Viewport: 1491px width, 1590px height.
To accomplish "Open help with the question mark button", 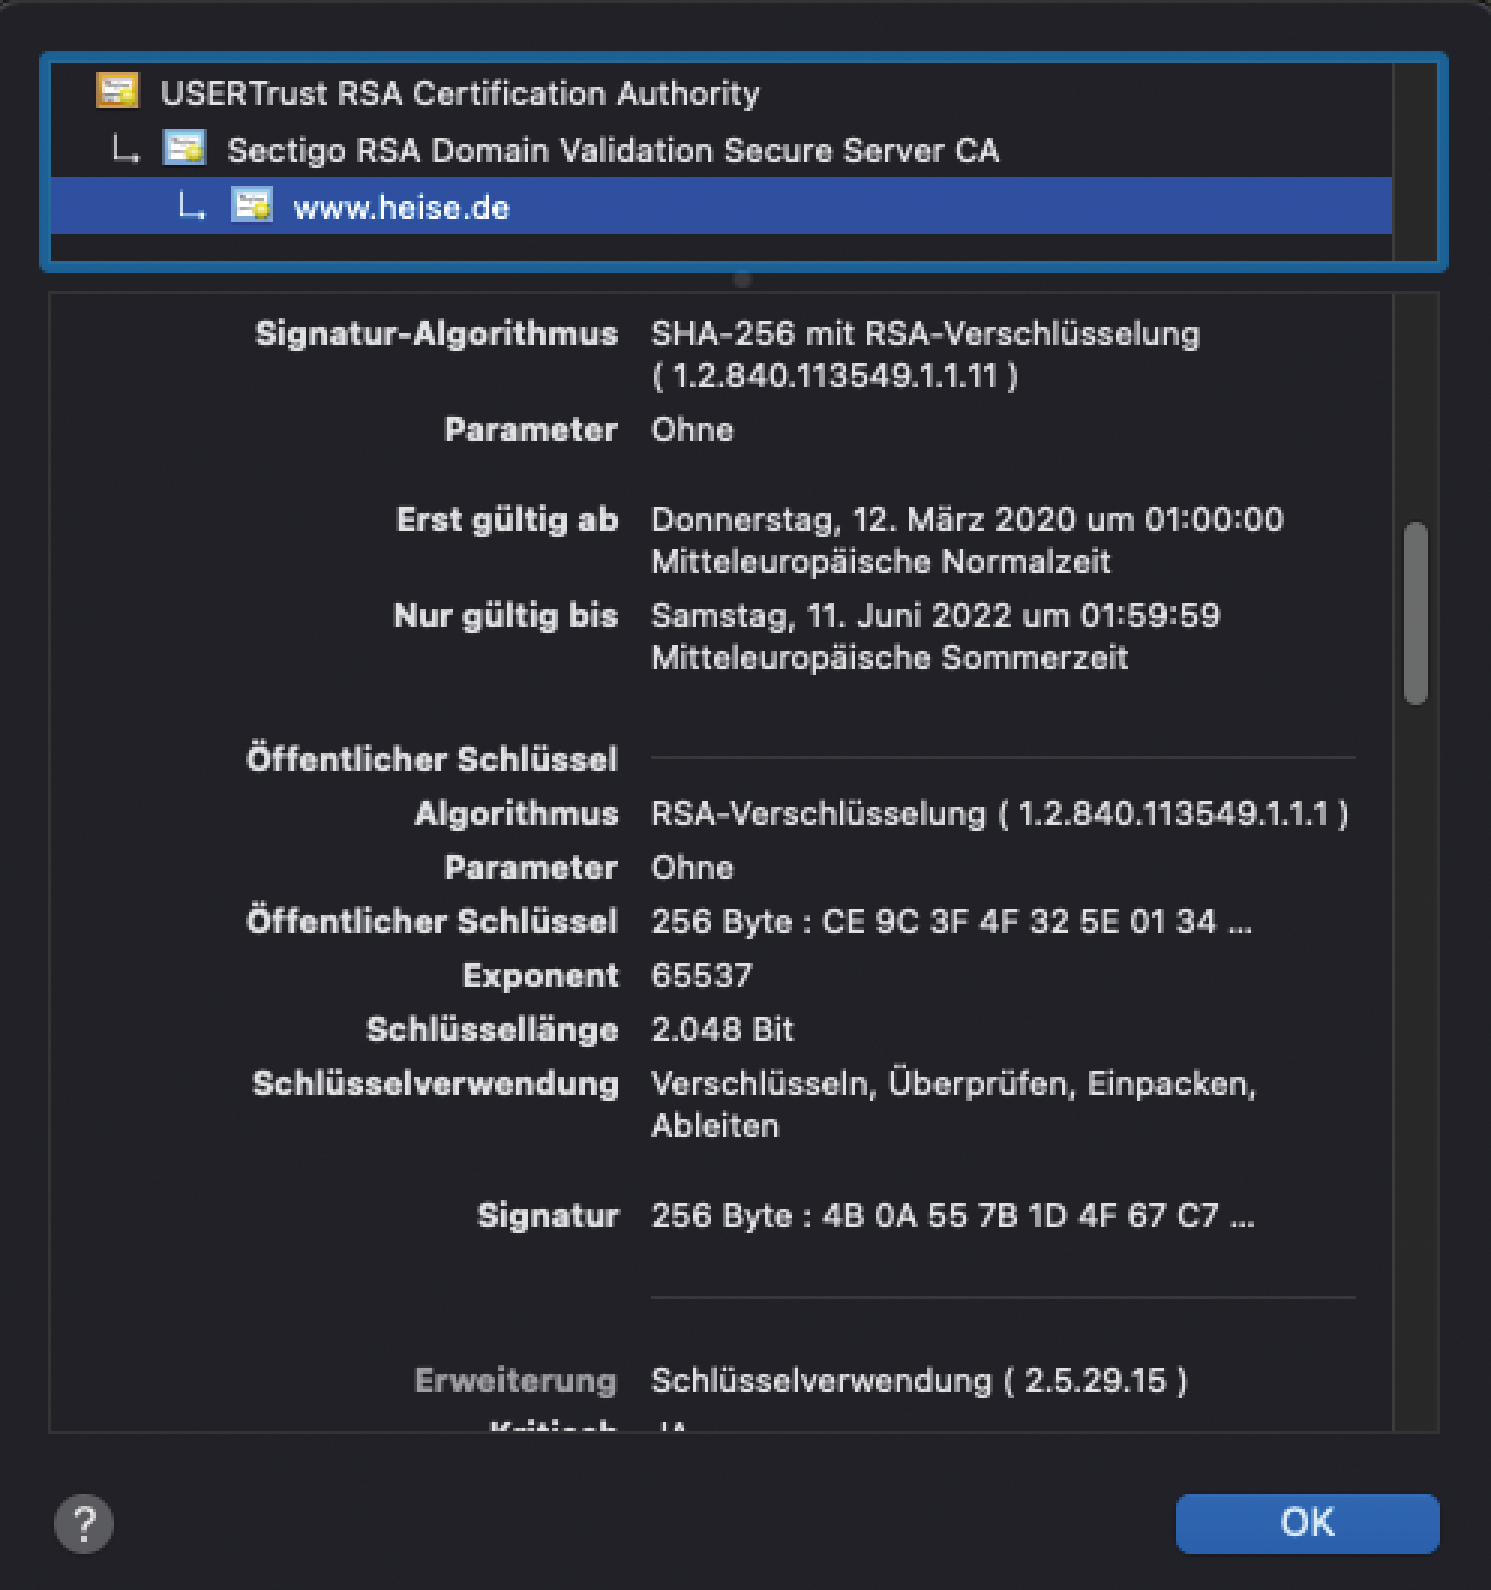I will tap(84, 1523).
